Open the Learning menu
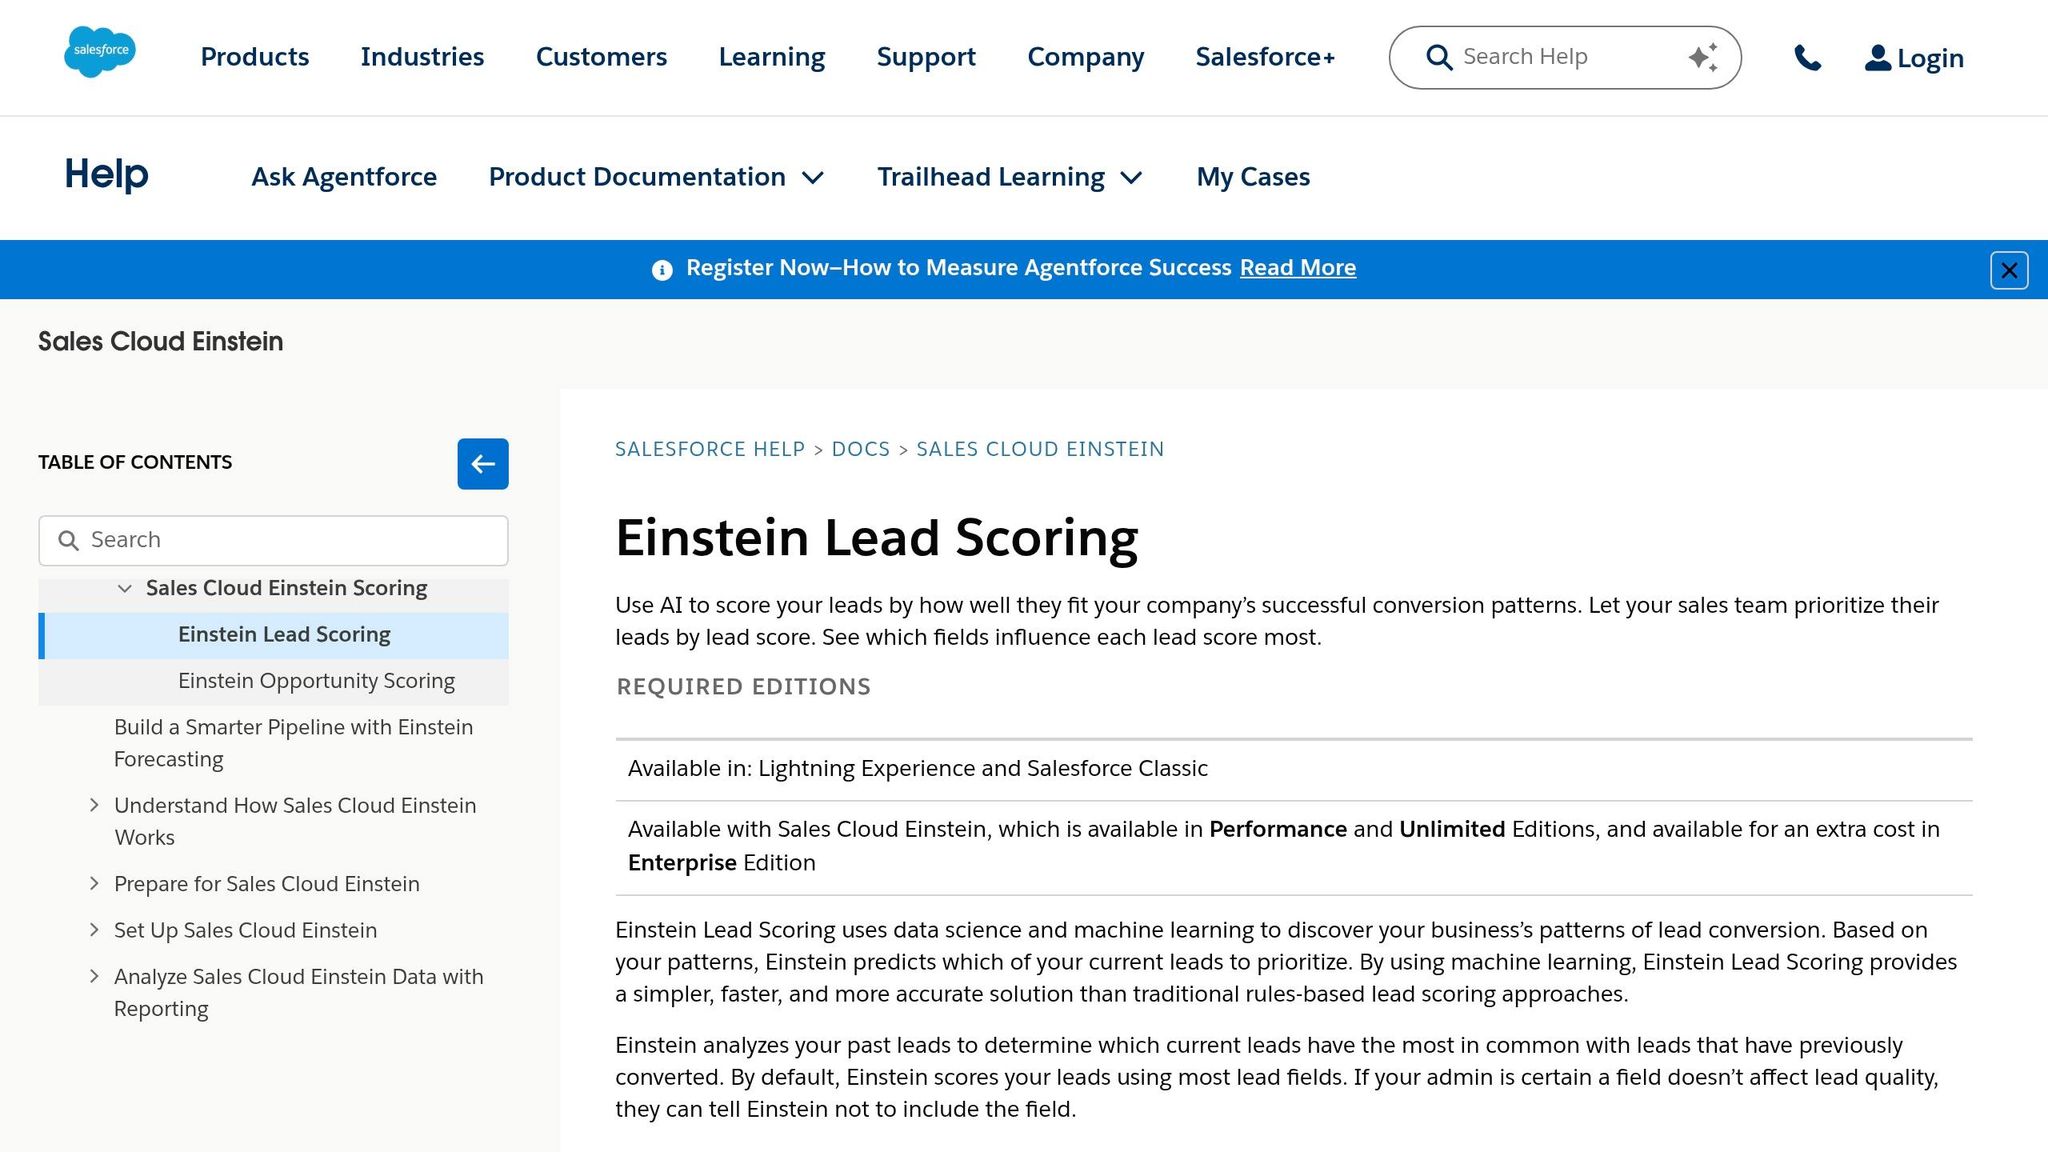 pos(772,57)
